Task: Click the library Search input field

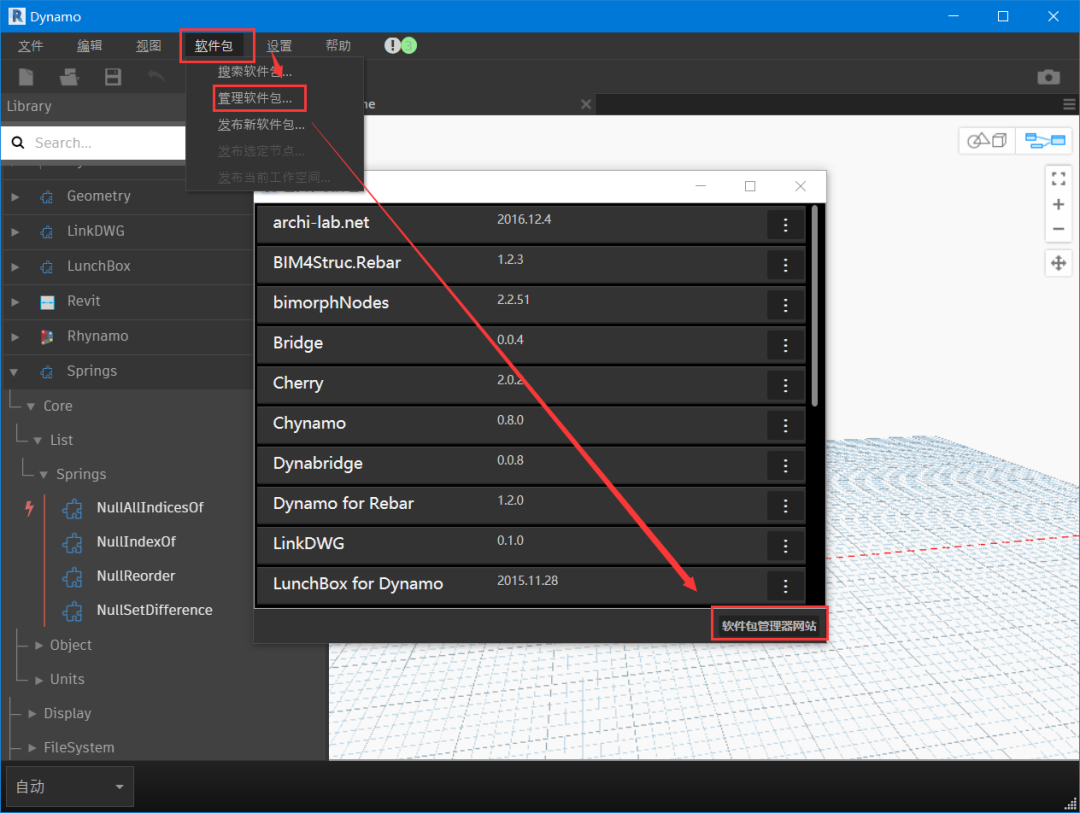Action: (x=105, y=143)
